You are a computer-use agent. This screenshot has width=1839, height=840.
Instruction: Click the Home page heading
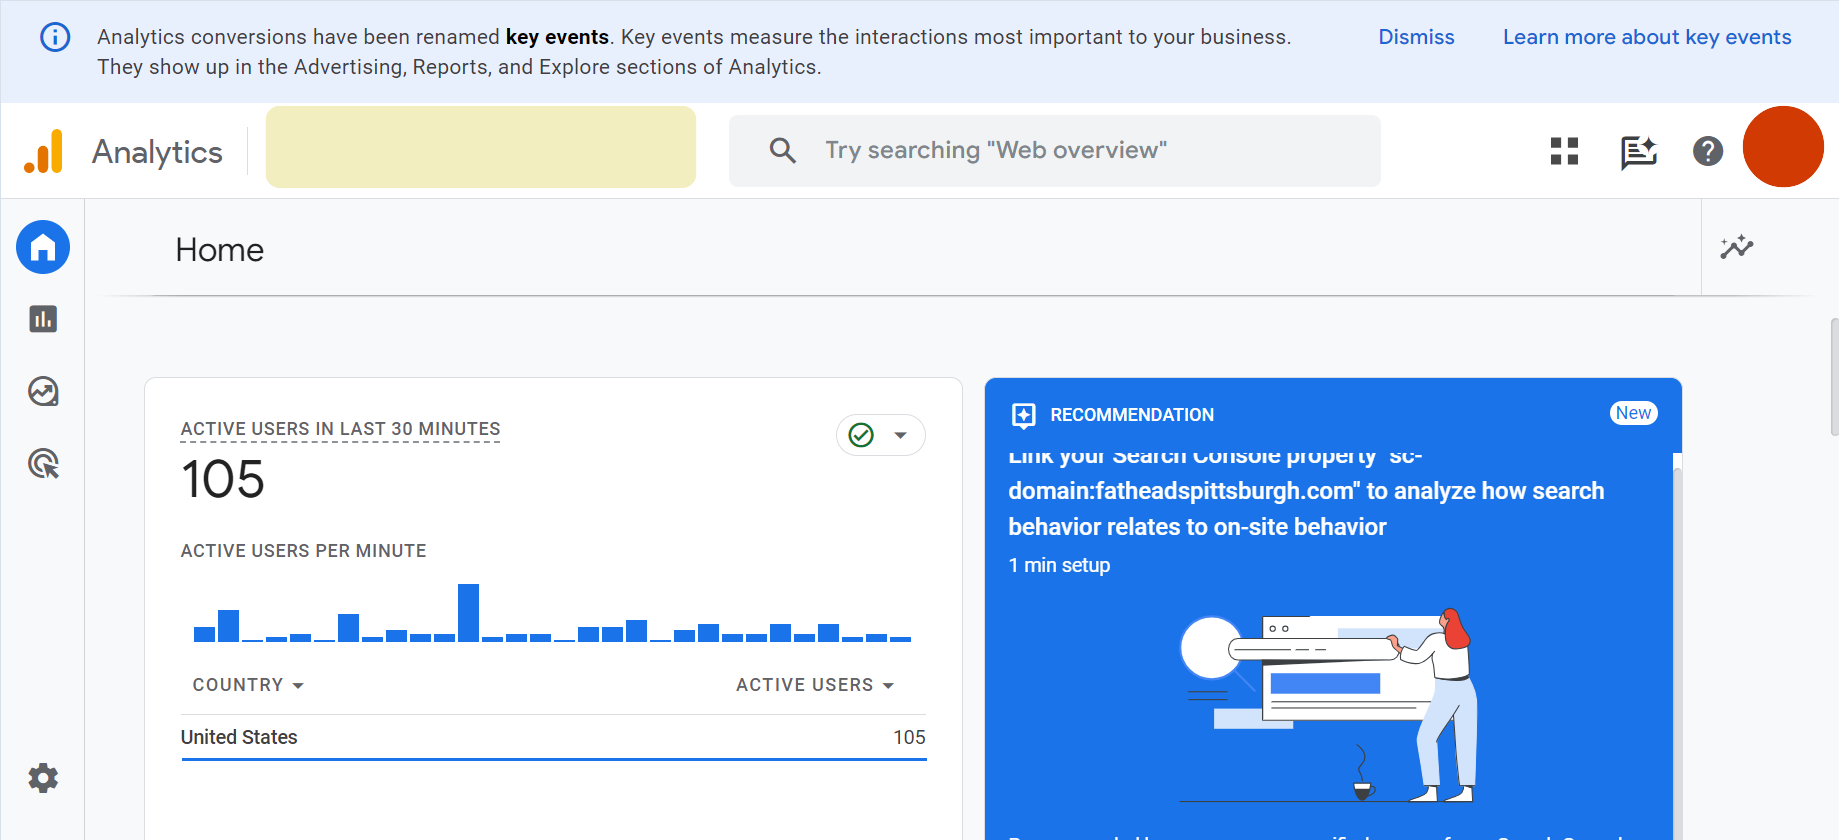click(220, 250)
